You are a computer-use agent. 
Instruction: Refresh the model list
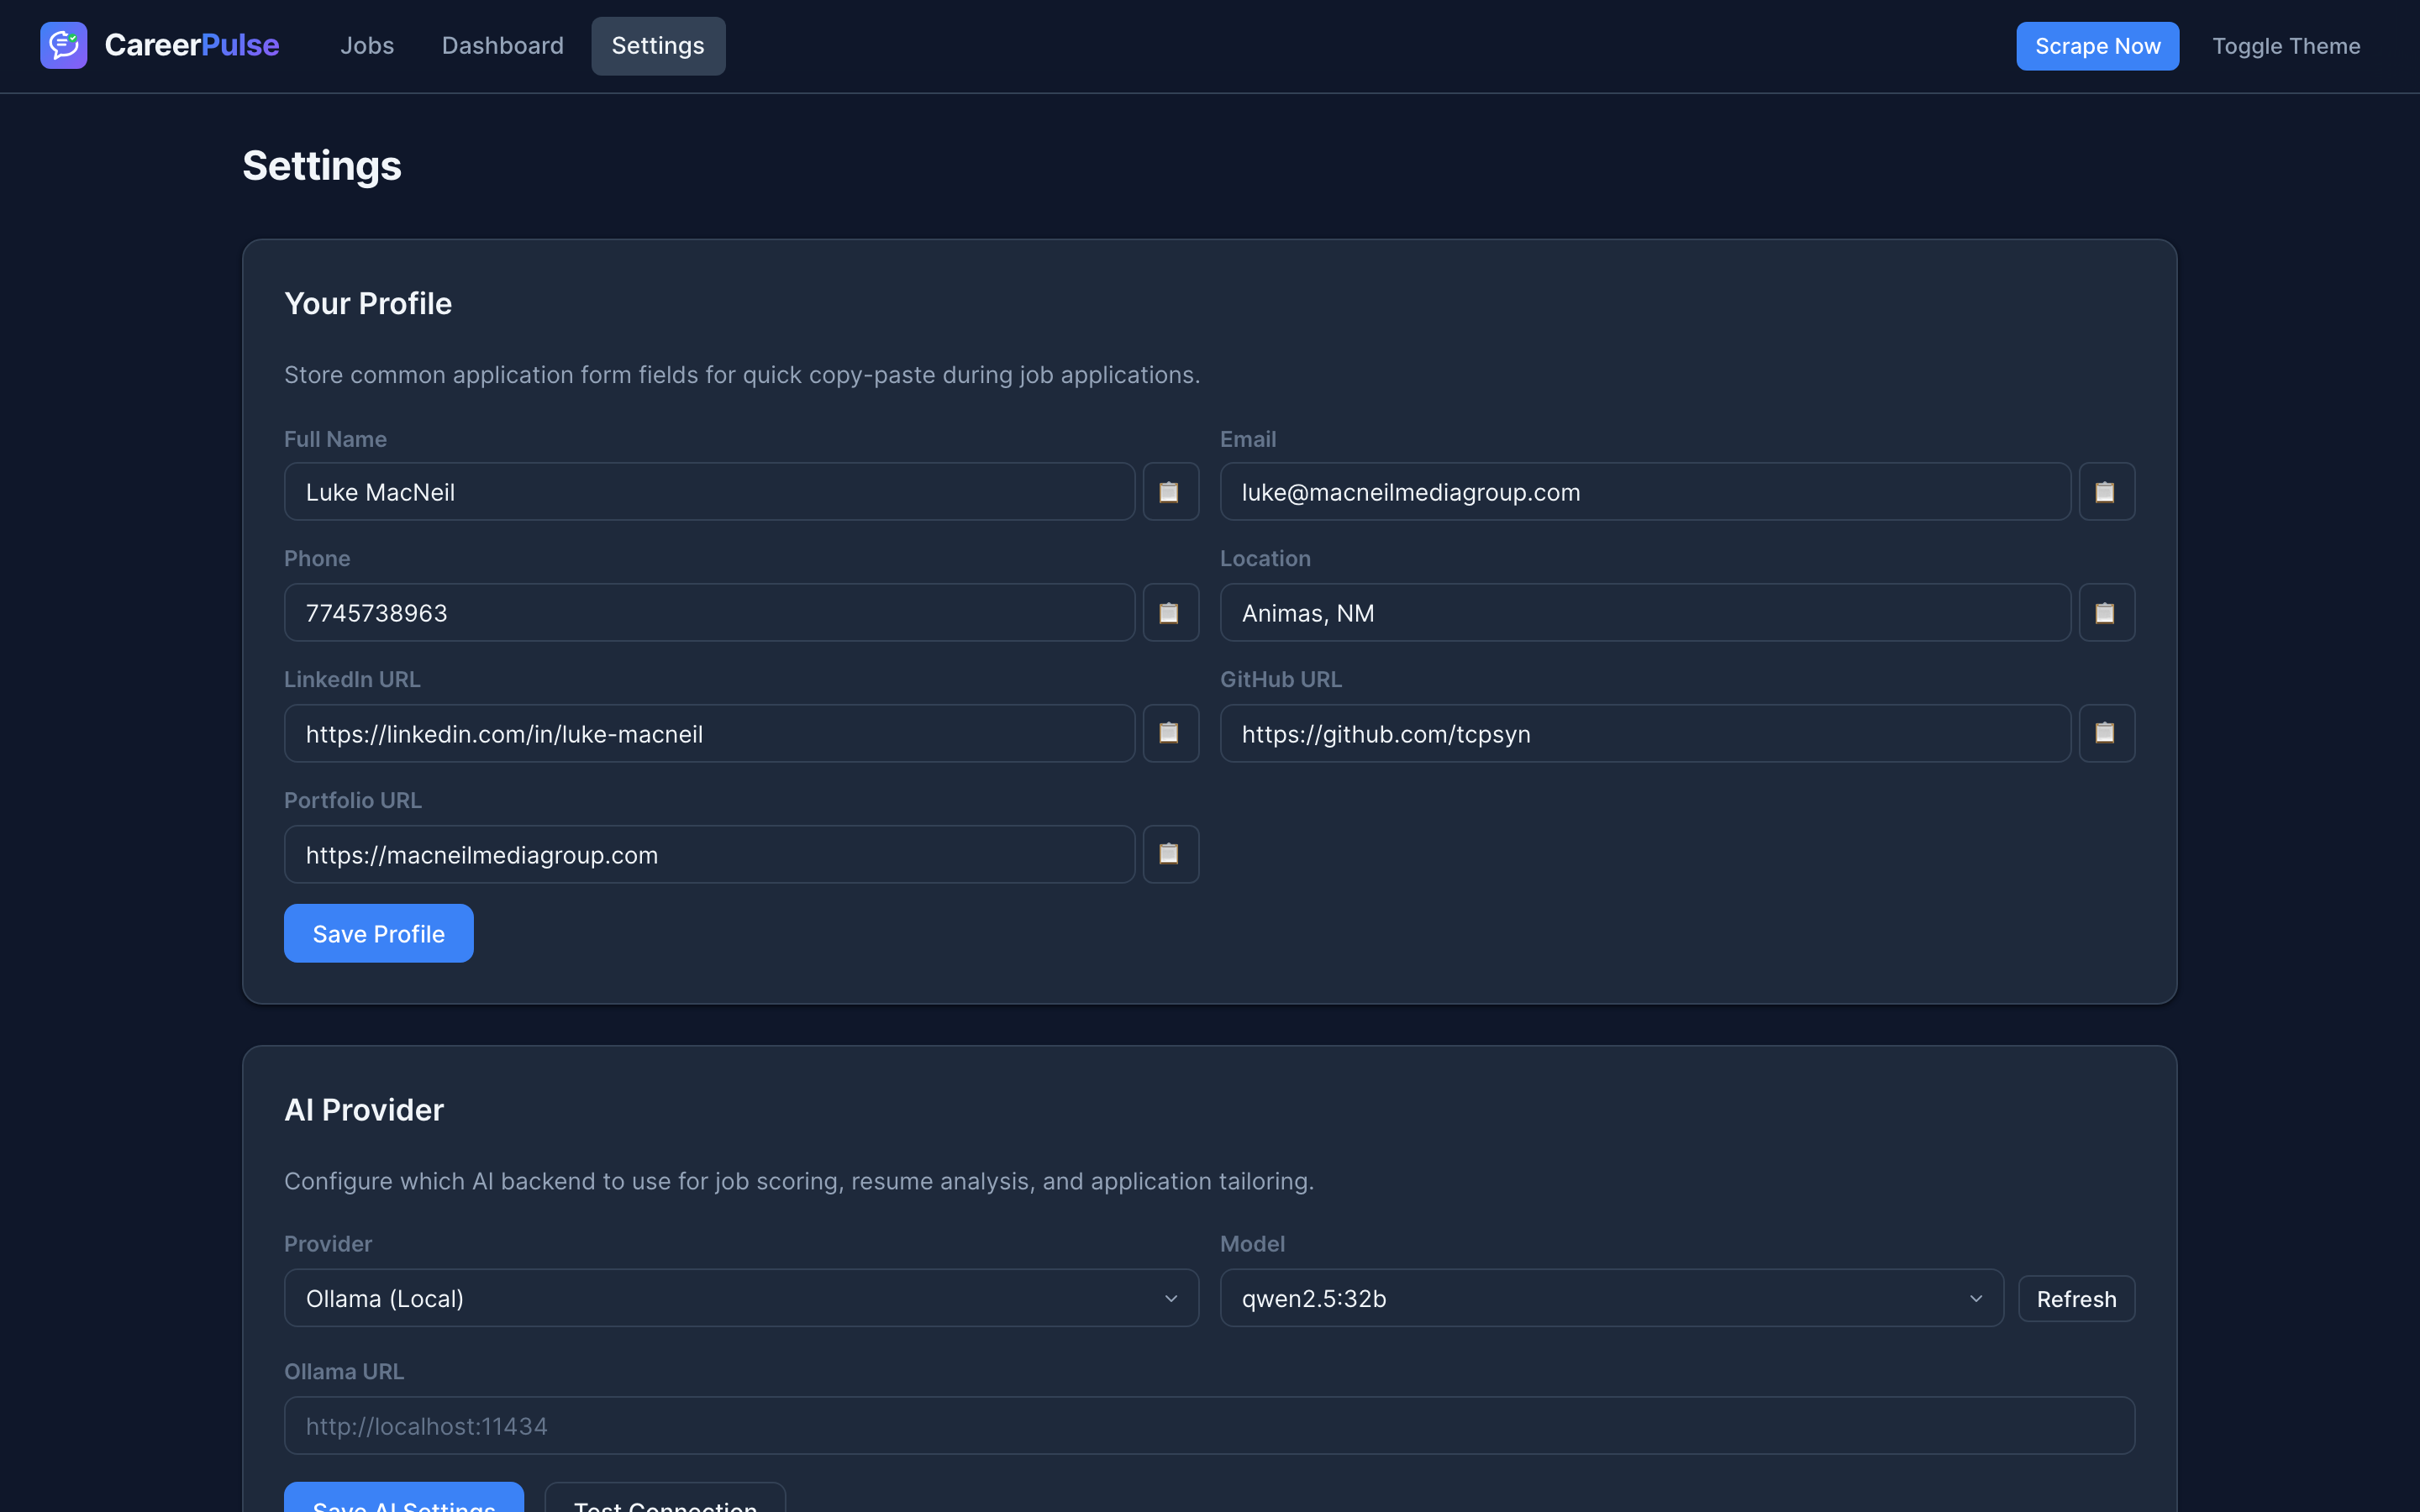2076,1298
